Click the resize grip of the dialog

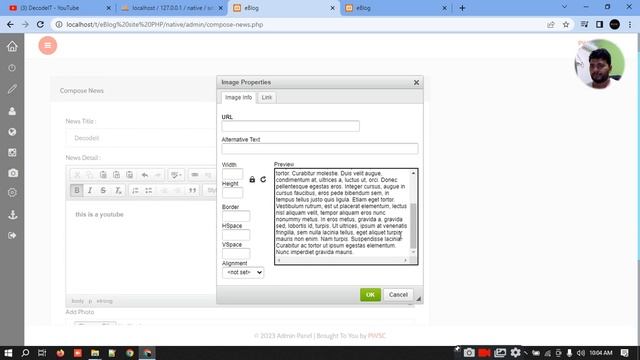click(x=418, y=299)
